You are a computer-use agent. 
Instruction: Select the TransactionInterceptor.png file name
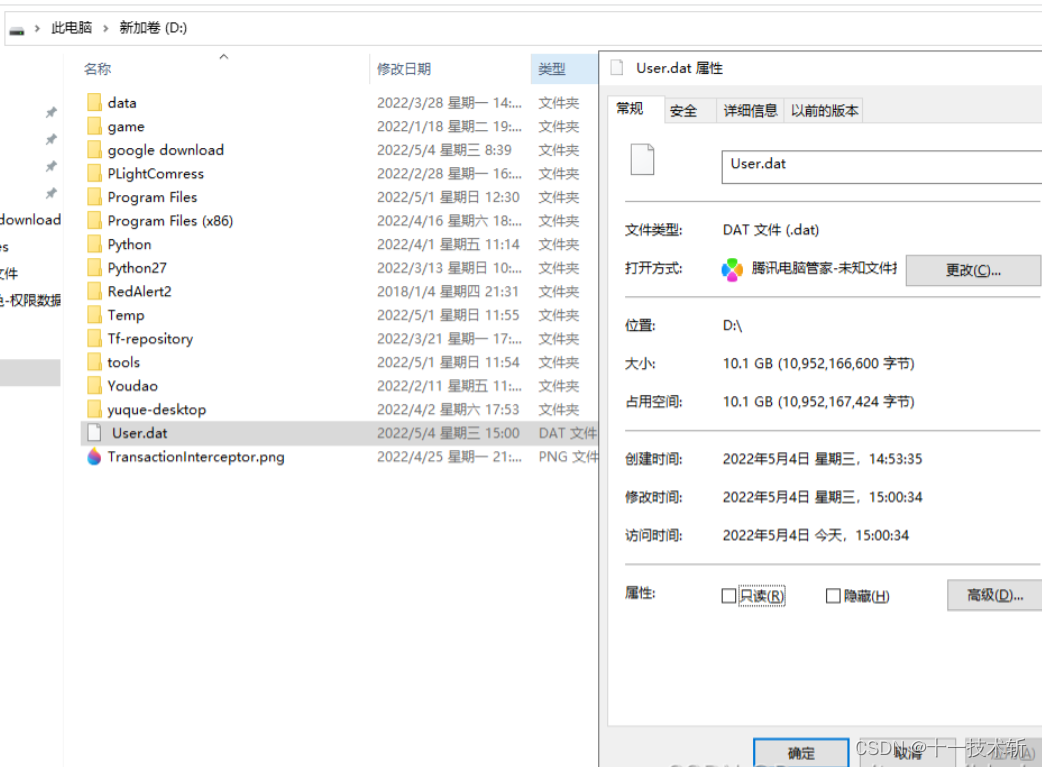196,457
